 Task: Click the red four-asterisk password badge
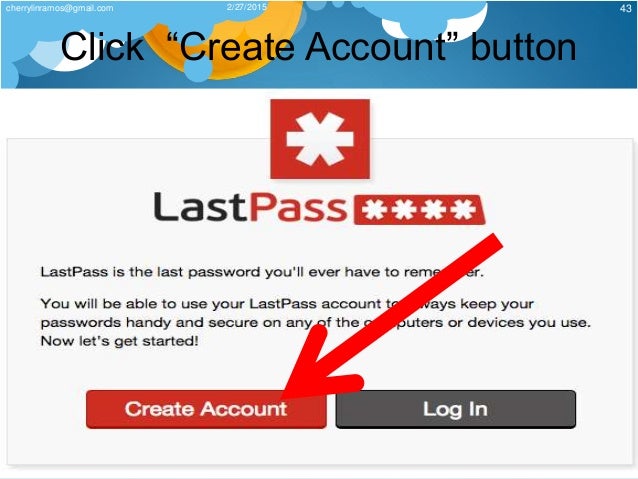click(x=420, y=210)
